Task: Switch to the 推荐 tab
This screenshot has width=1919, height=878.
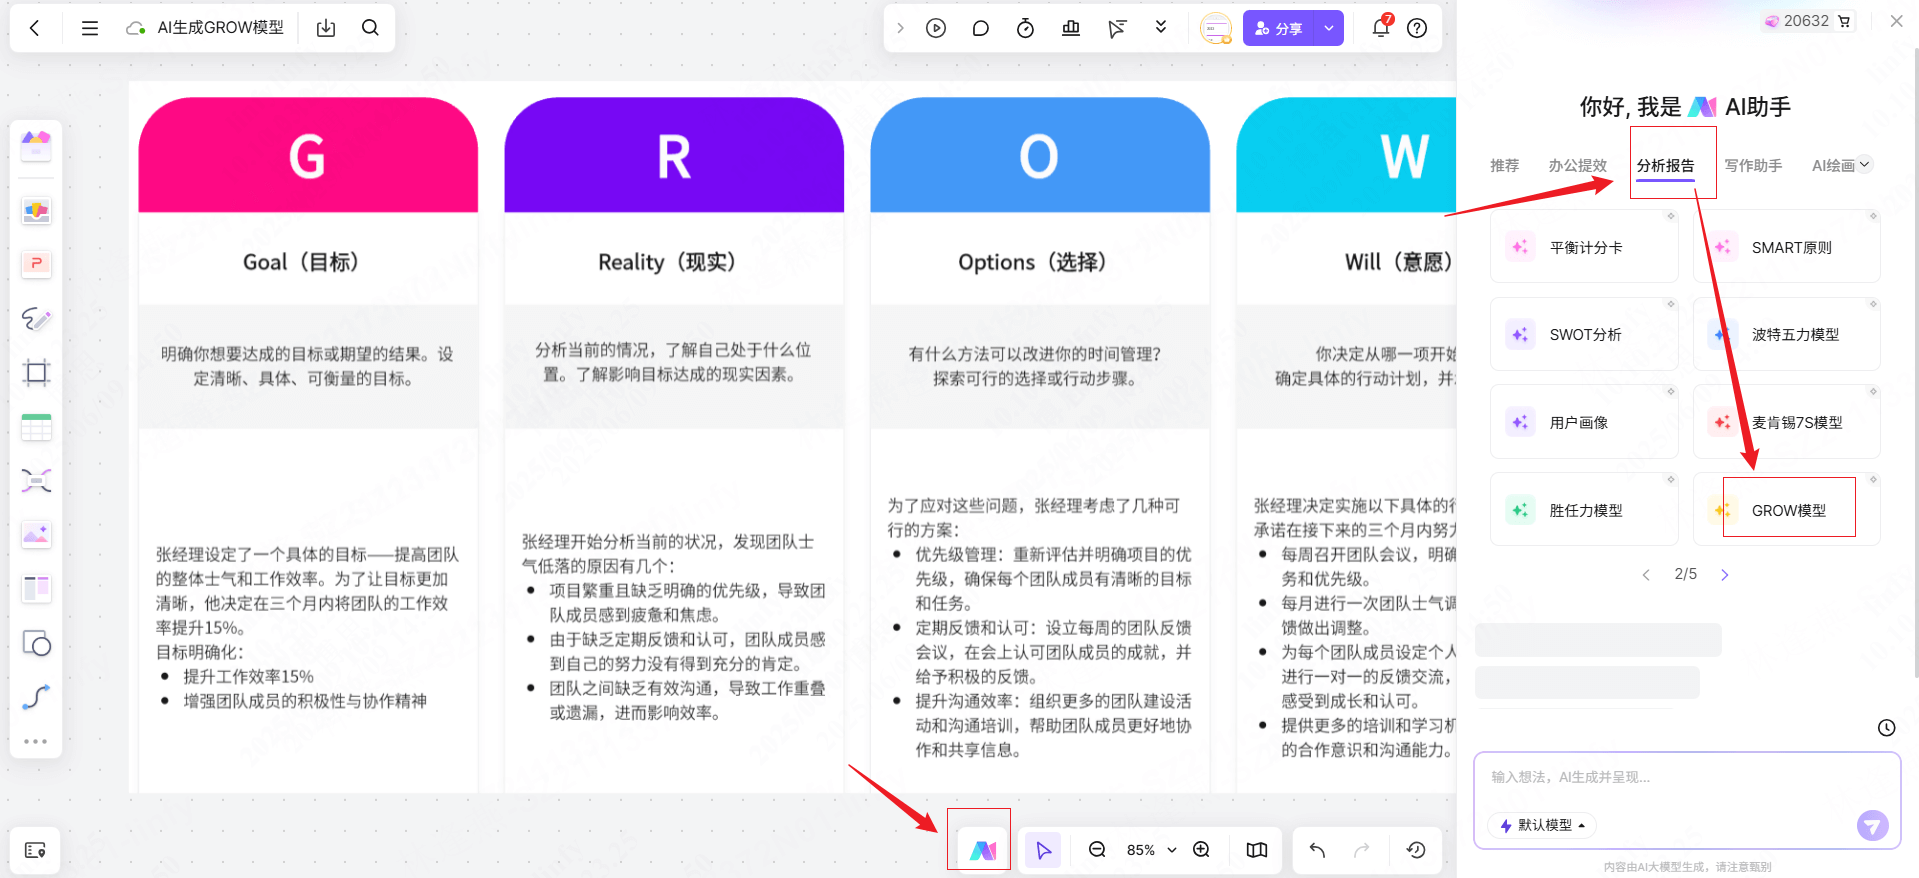Action: pos(1504,165)
